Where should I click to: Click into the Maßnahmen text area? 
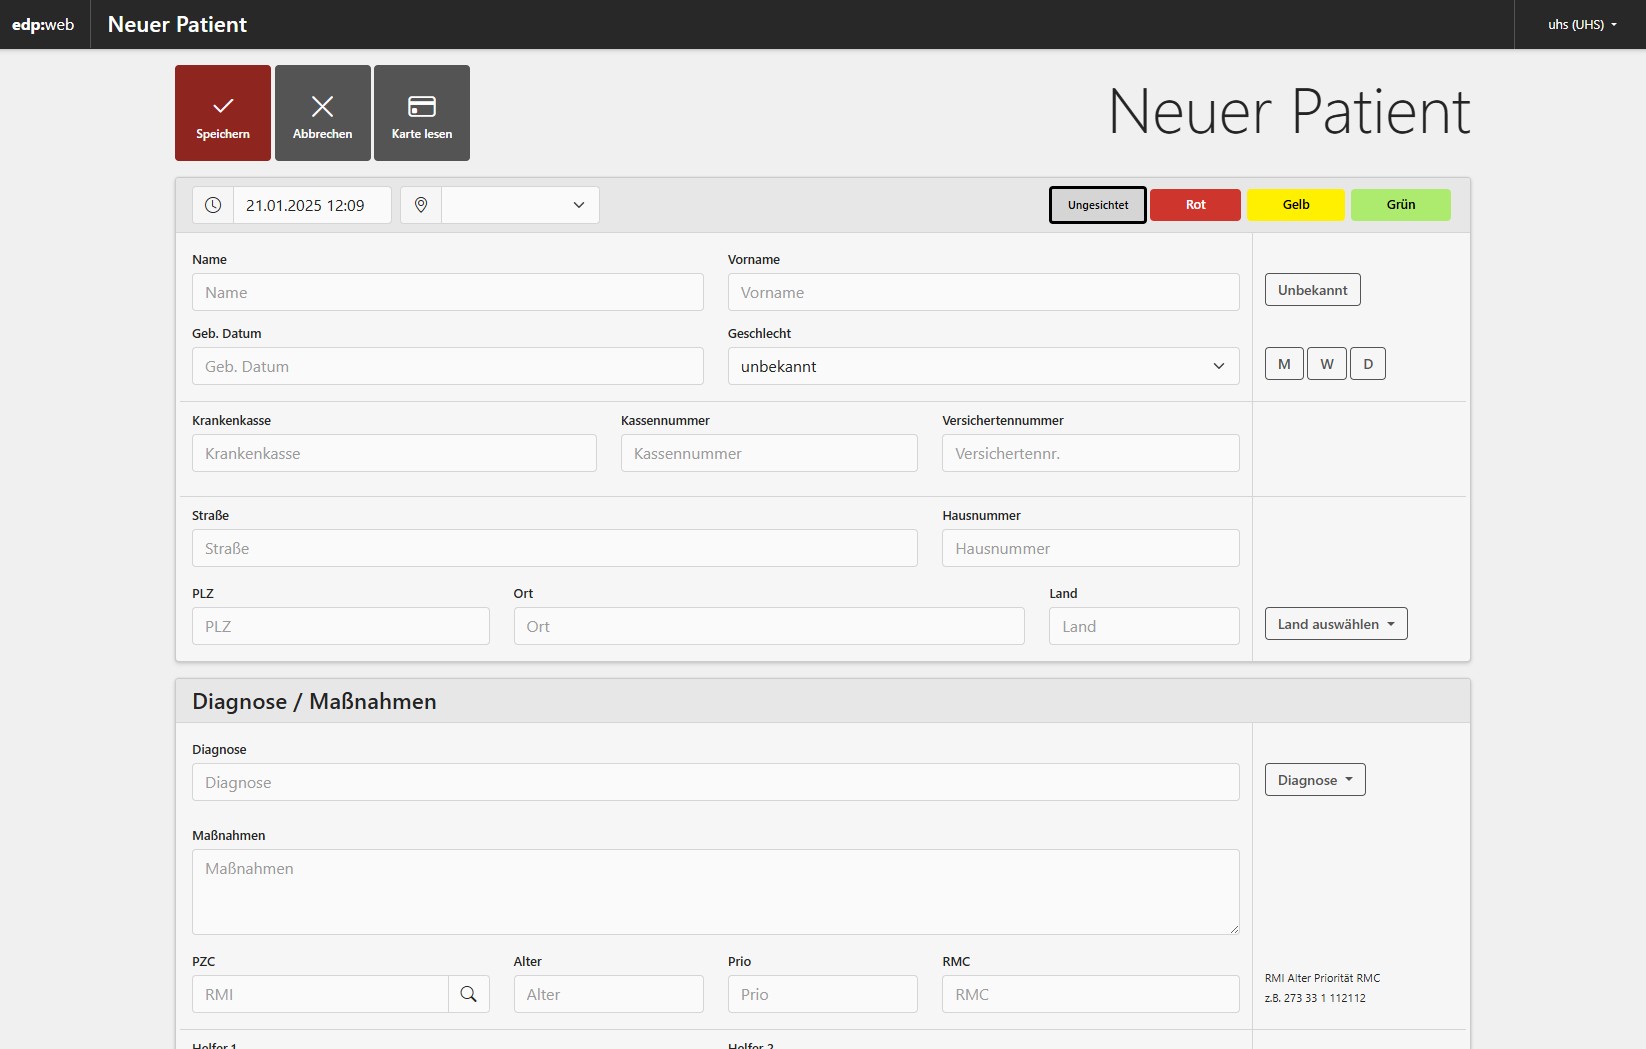[x=716, y=892]
